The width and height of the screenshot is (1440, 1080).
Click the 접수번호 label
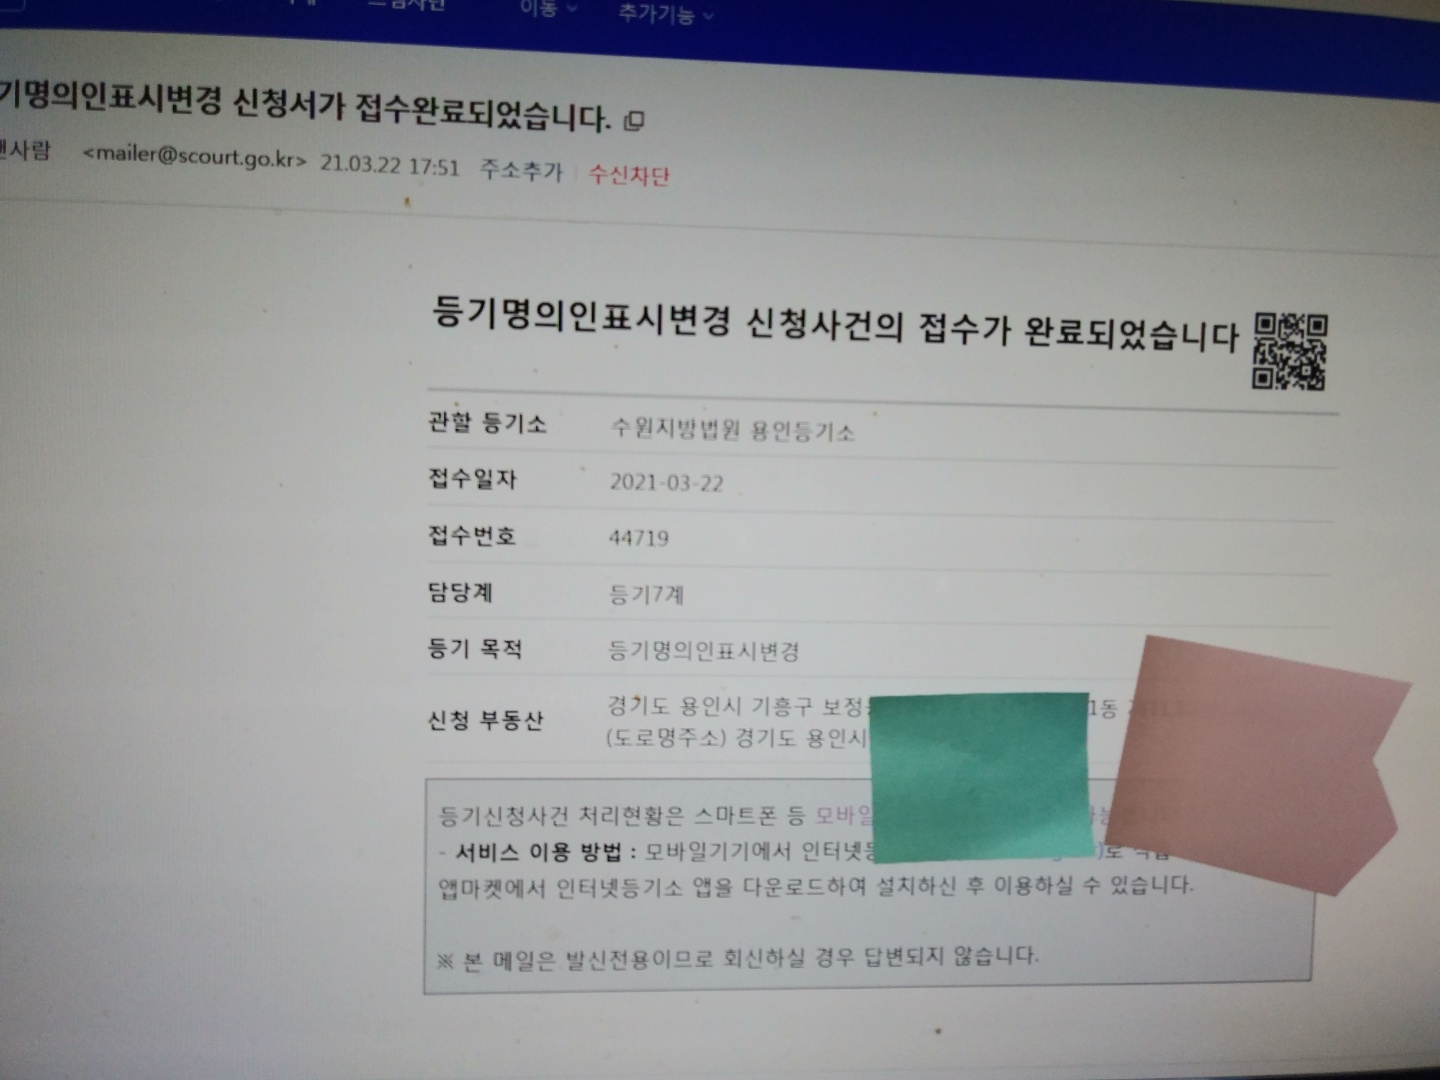coord(472,536)
